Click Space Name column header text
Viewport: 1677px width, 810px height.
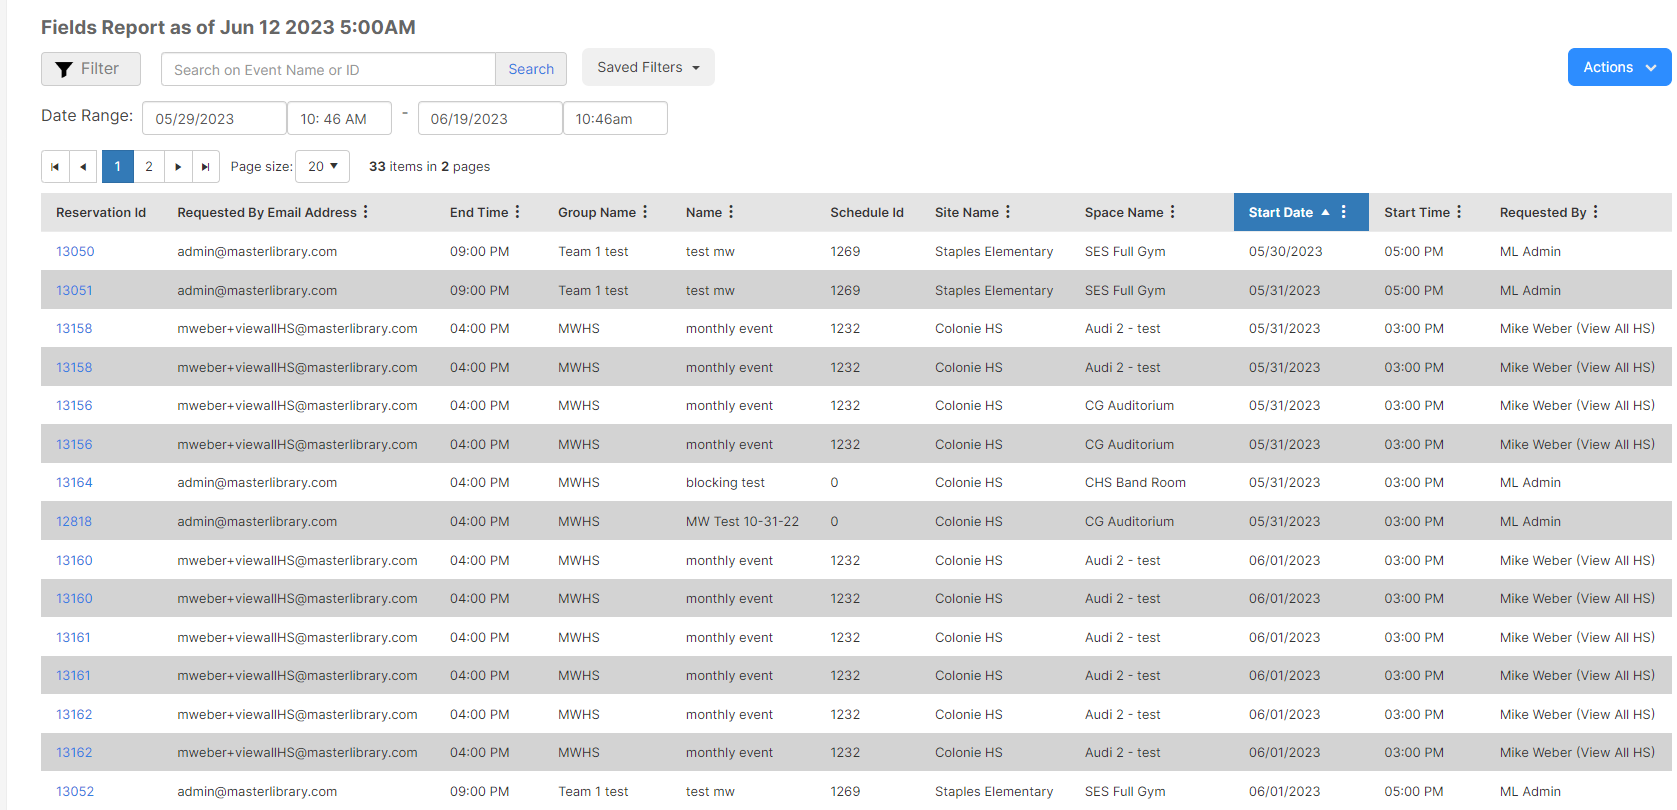[x=1124, y=212]
